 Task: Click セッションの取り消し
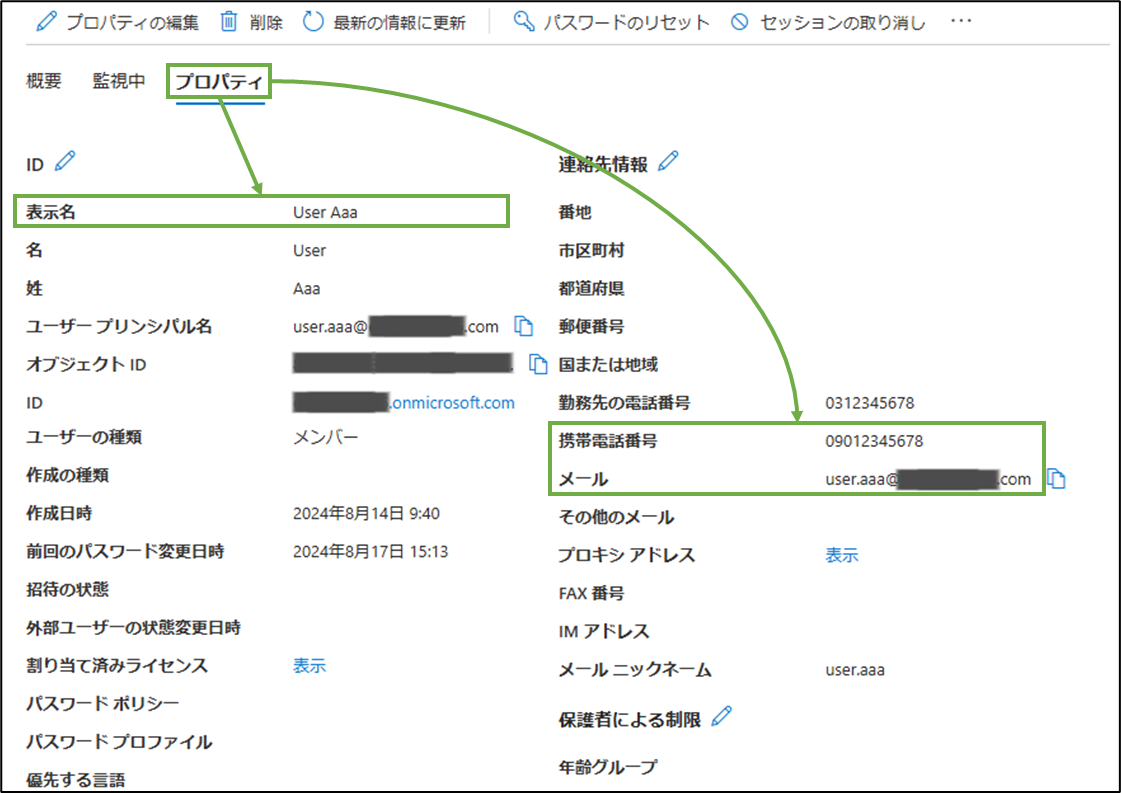pyautogui.click(x=828, y=22)
